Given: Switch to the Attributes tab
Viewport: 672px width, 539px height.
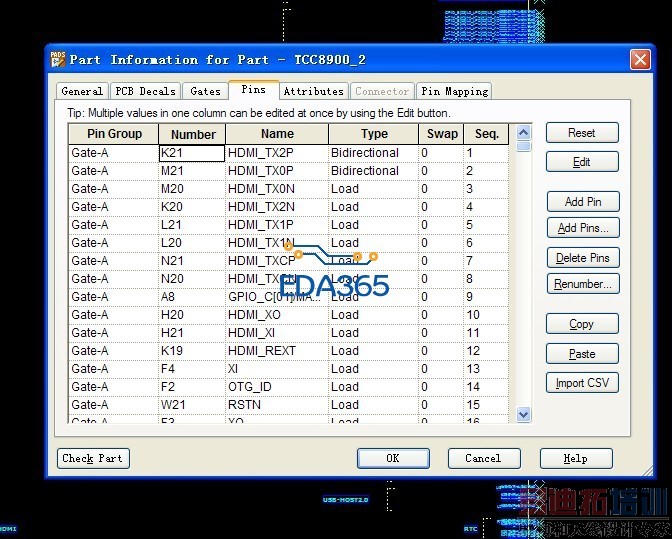Looking at the screenshot, I should [314, 91].
